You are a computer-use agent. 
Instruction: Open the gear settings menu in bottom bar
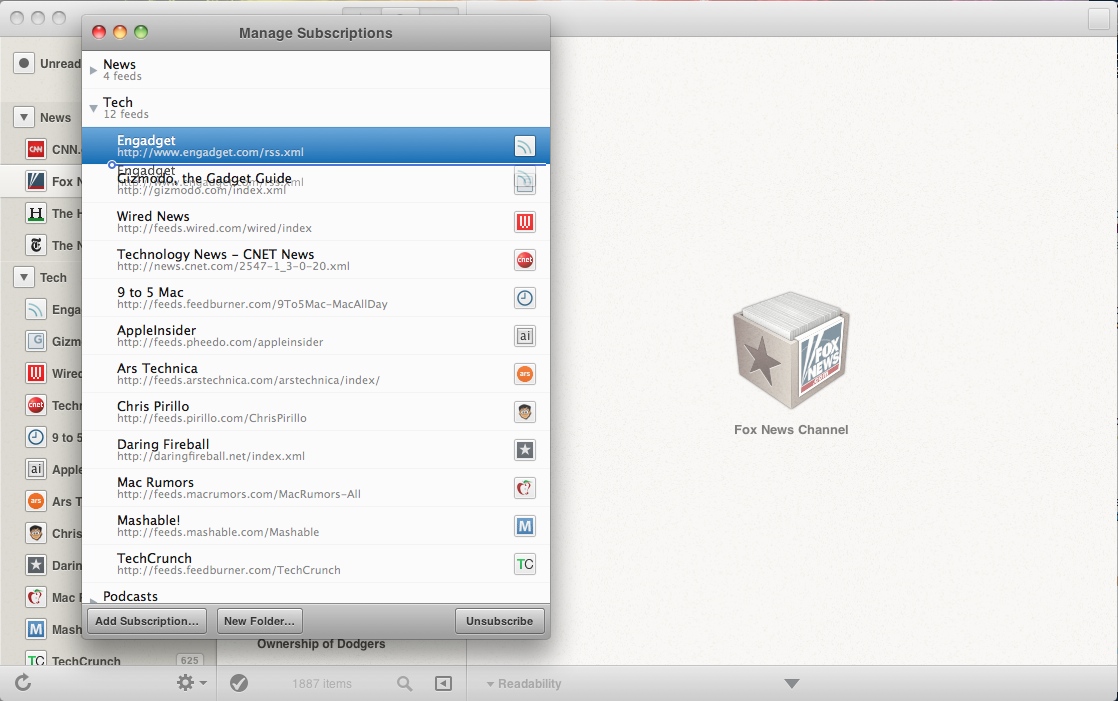(x=191, y=683)
